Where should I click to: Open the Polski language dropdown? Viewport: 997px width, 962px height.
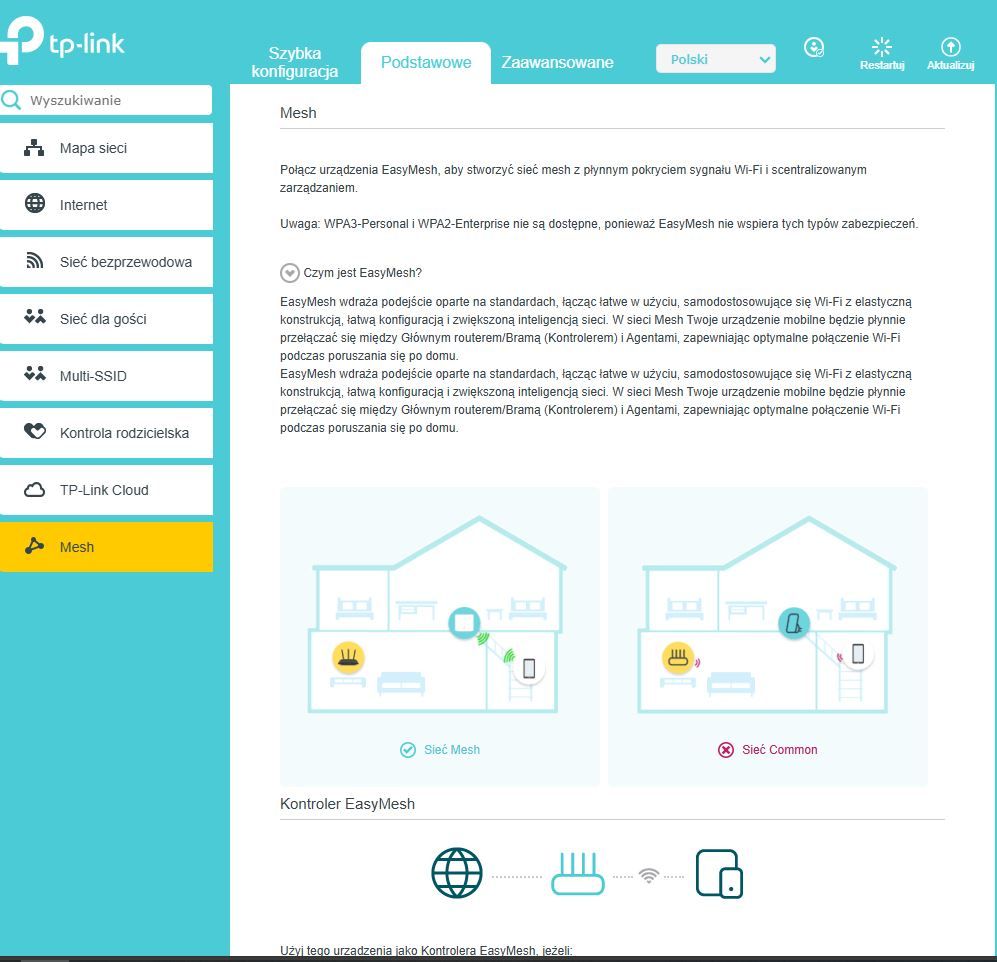pyautogui.click(x=715, y=59)
